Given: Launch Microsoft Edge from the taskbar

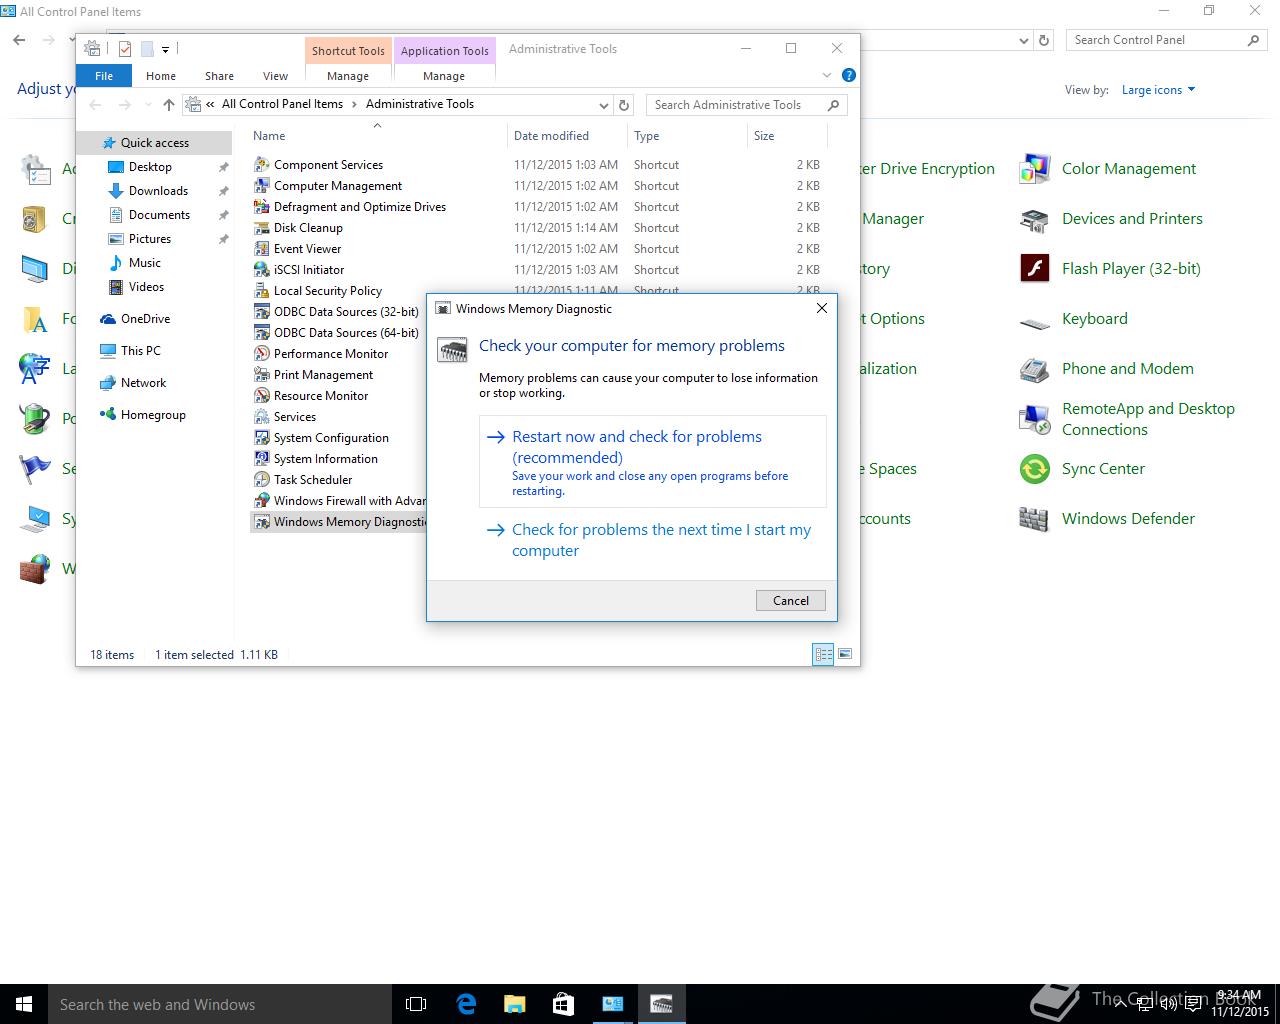Looking at the screenshot, I should point(466,1004).
